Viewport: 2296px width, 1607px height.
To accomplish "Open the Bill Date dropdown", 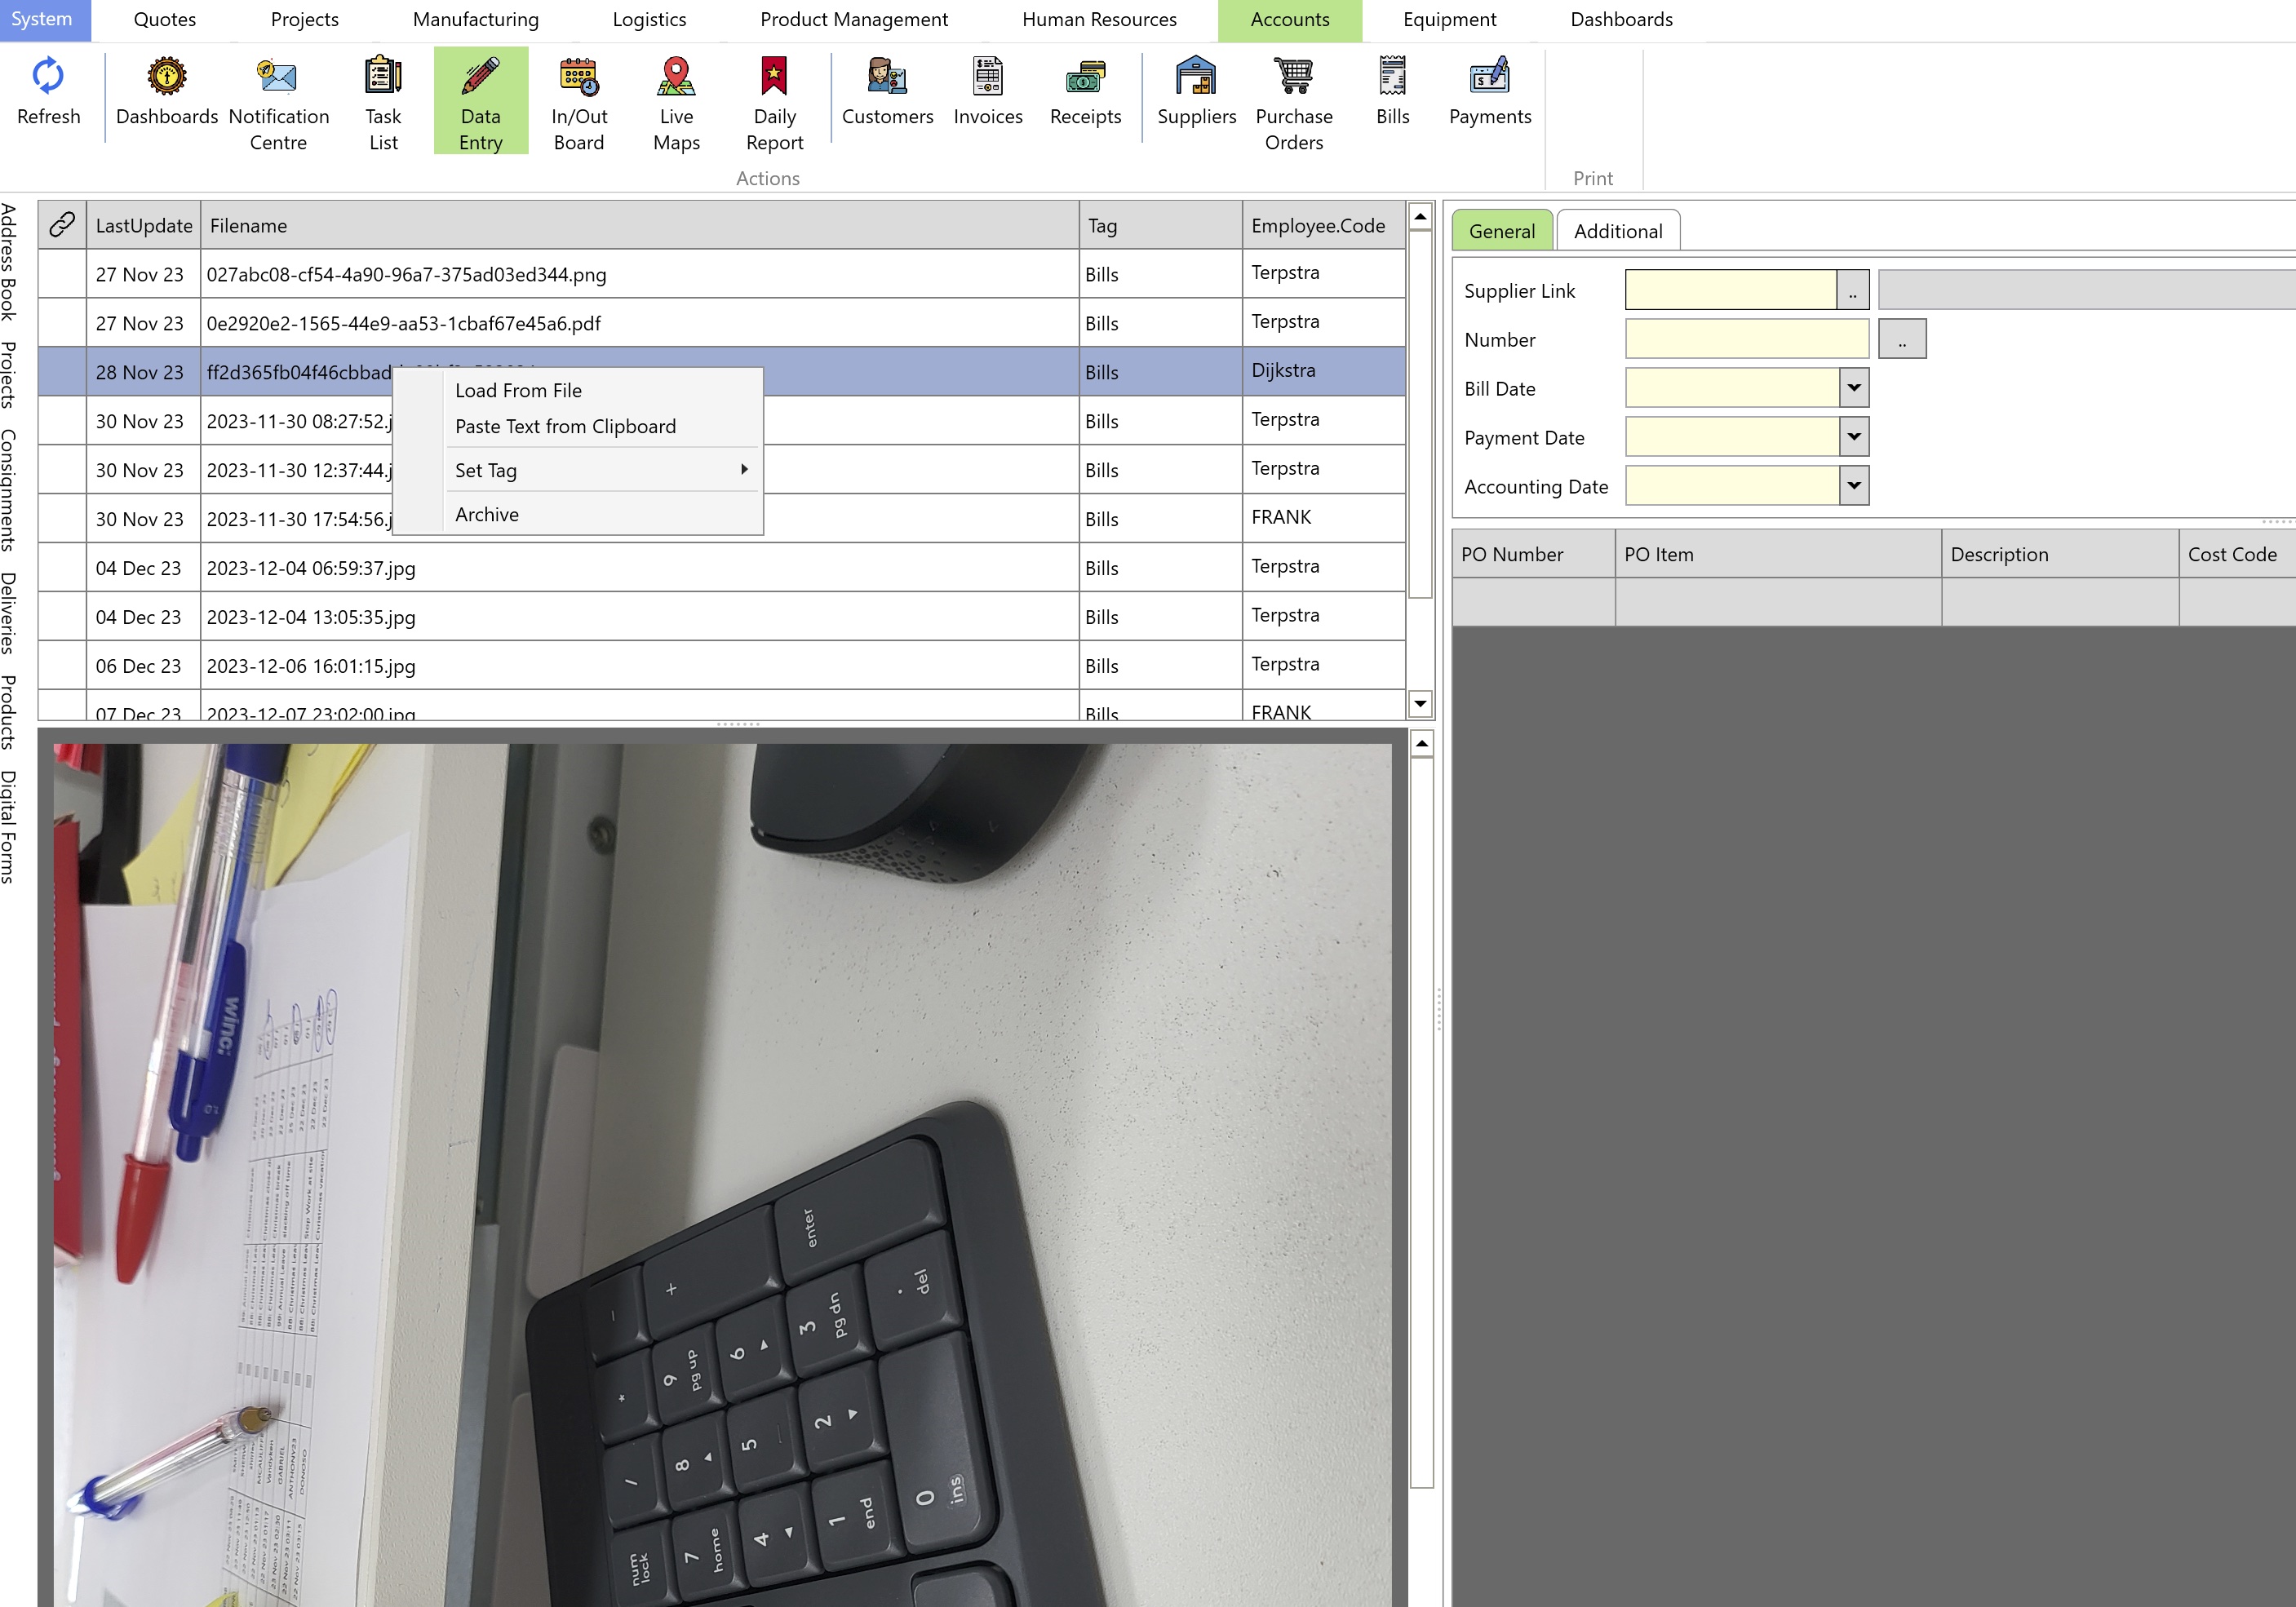I will (1853, 388).
